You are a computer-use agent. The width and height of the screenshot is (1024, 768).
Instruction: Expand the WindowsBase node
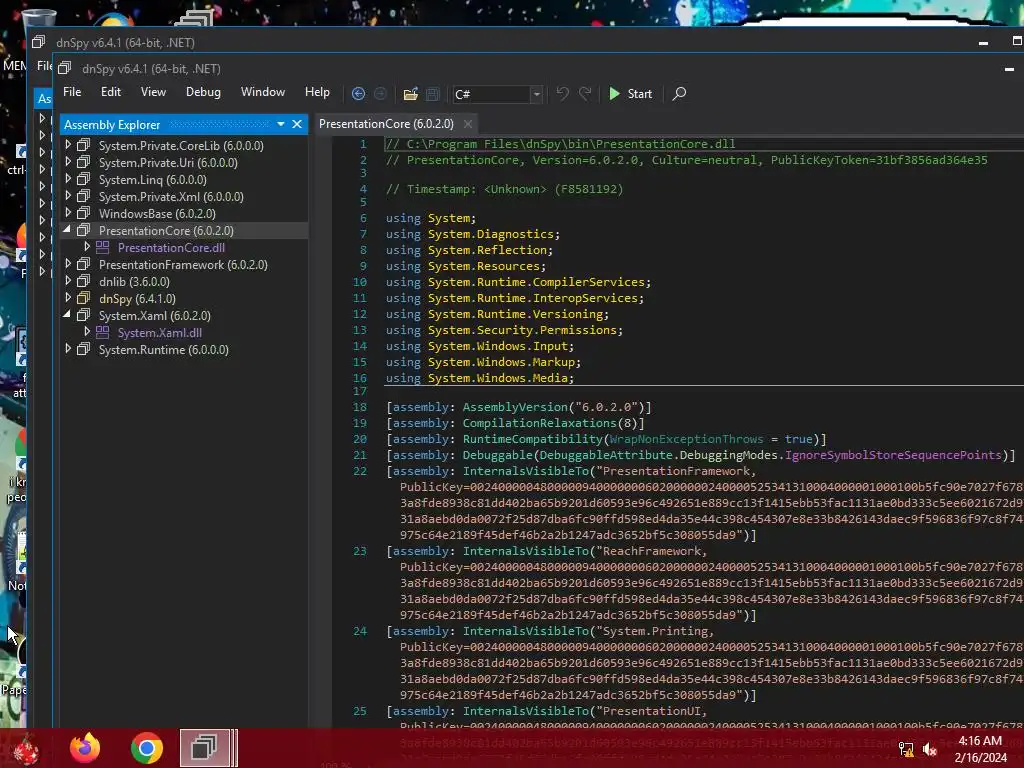[68, 213]
